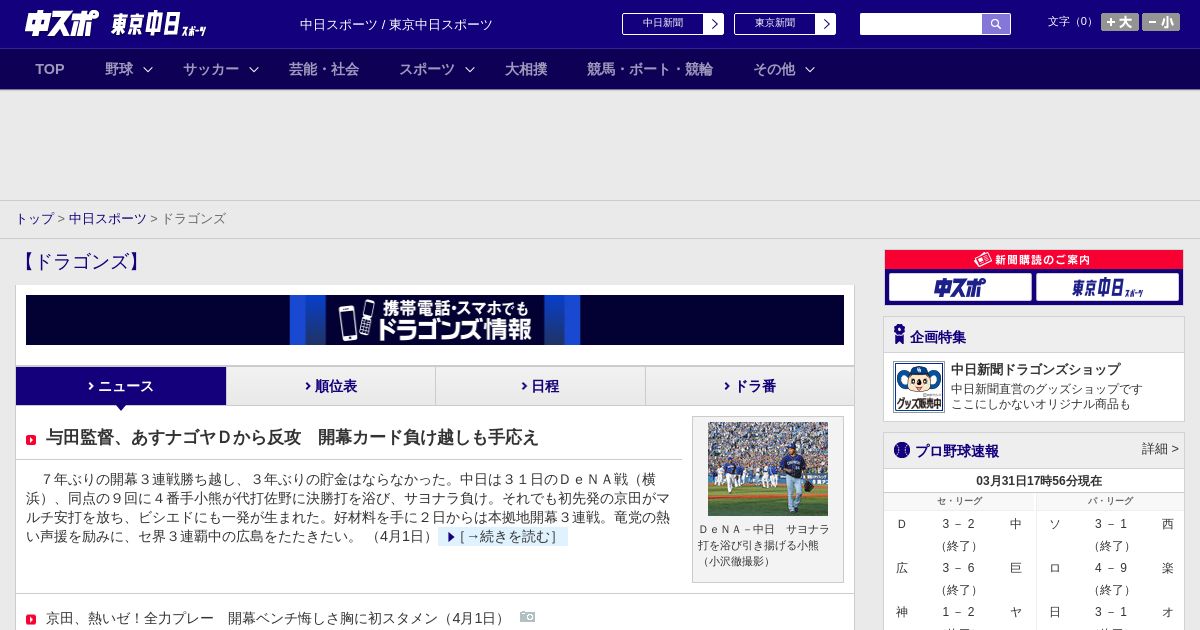Switch to ドラ番 tab
1200x630 pixels.
750,386
